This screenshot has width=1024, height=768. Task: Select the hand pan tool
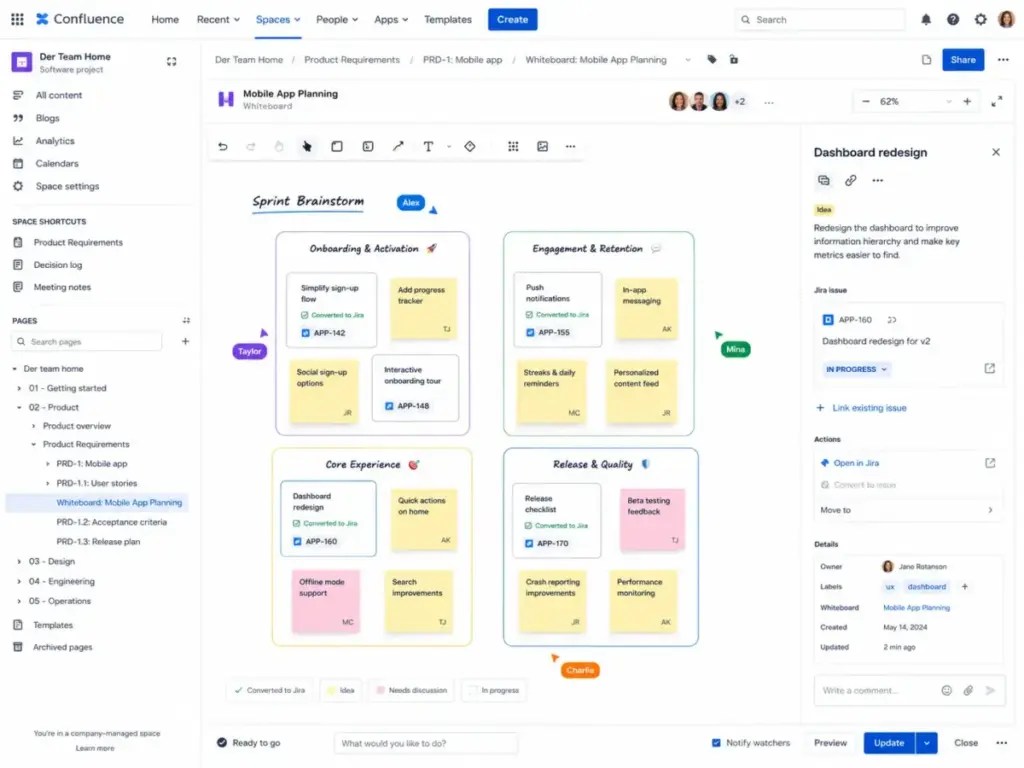coord(279,146)
